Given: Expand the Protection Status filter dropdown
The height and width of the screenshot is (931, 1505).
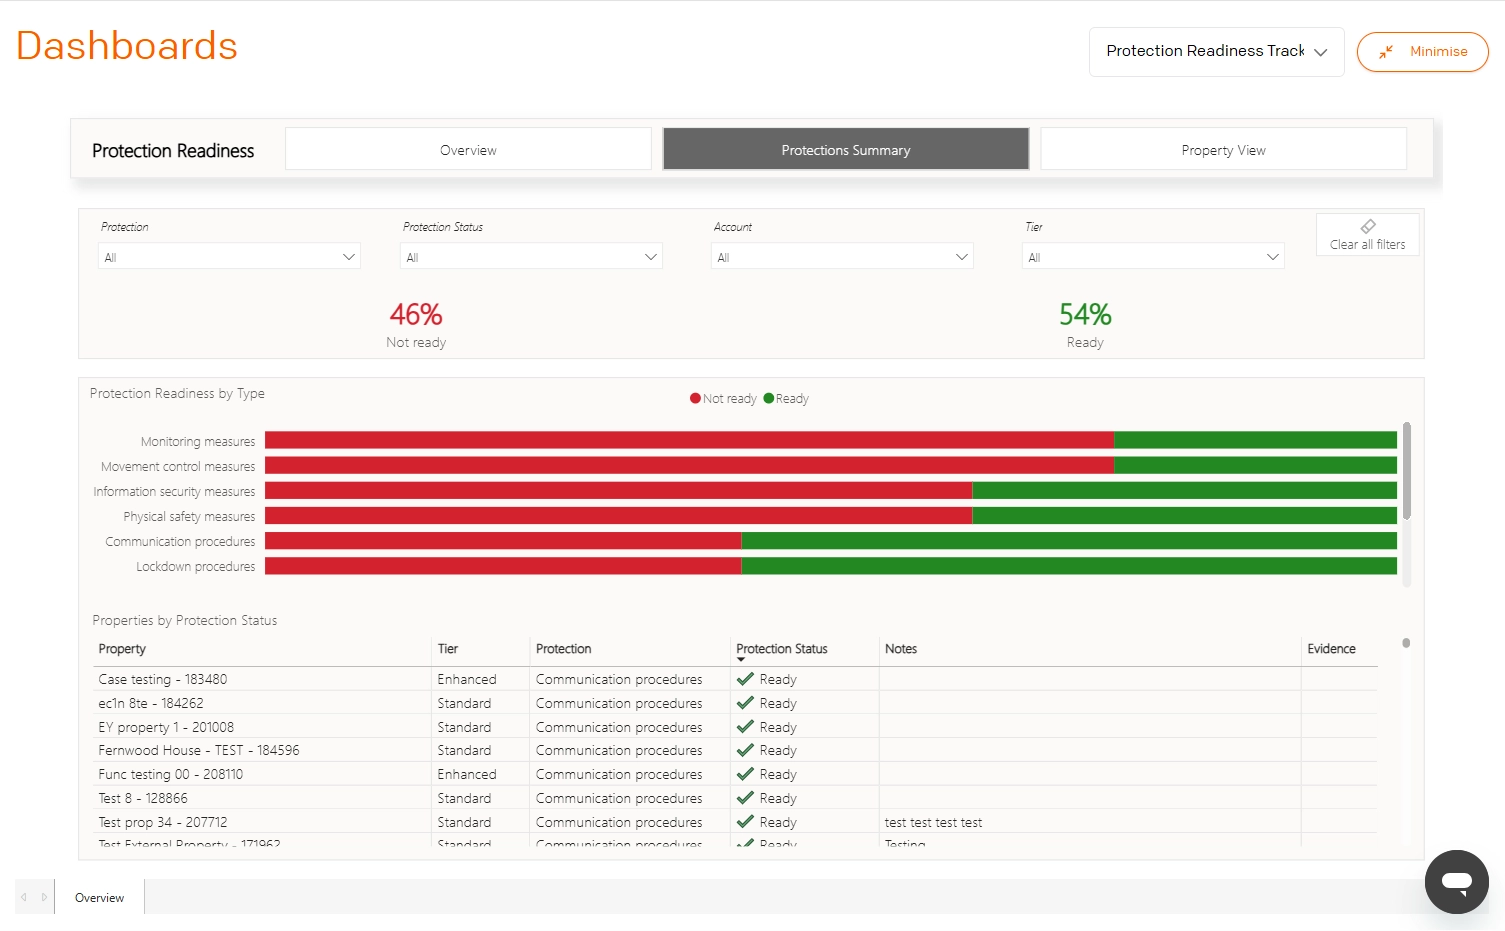Looking at the screenshot, I should [x=532, y=257].
